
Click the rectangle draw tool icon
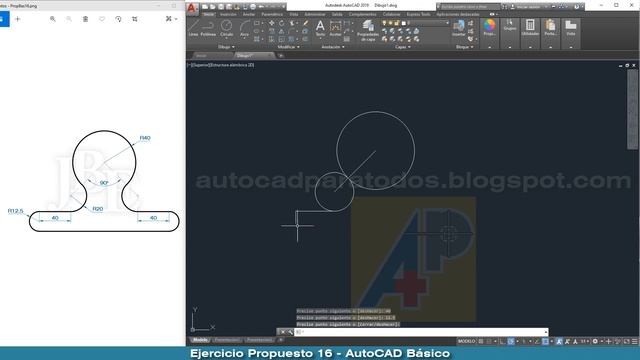coord(257,23)
